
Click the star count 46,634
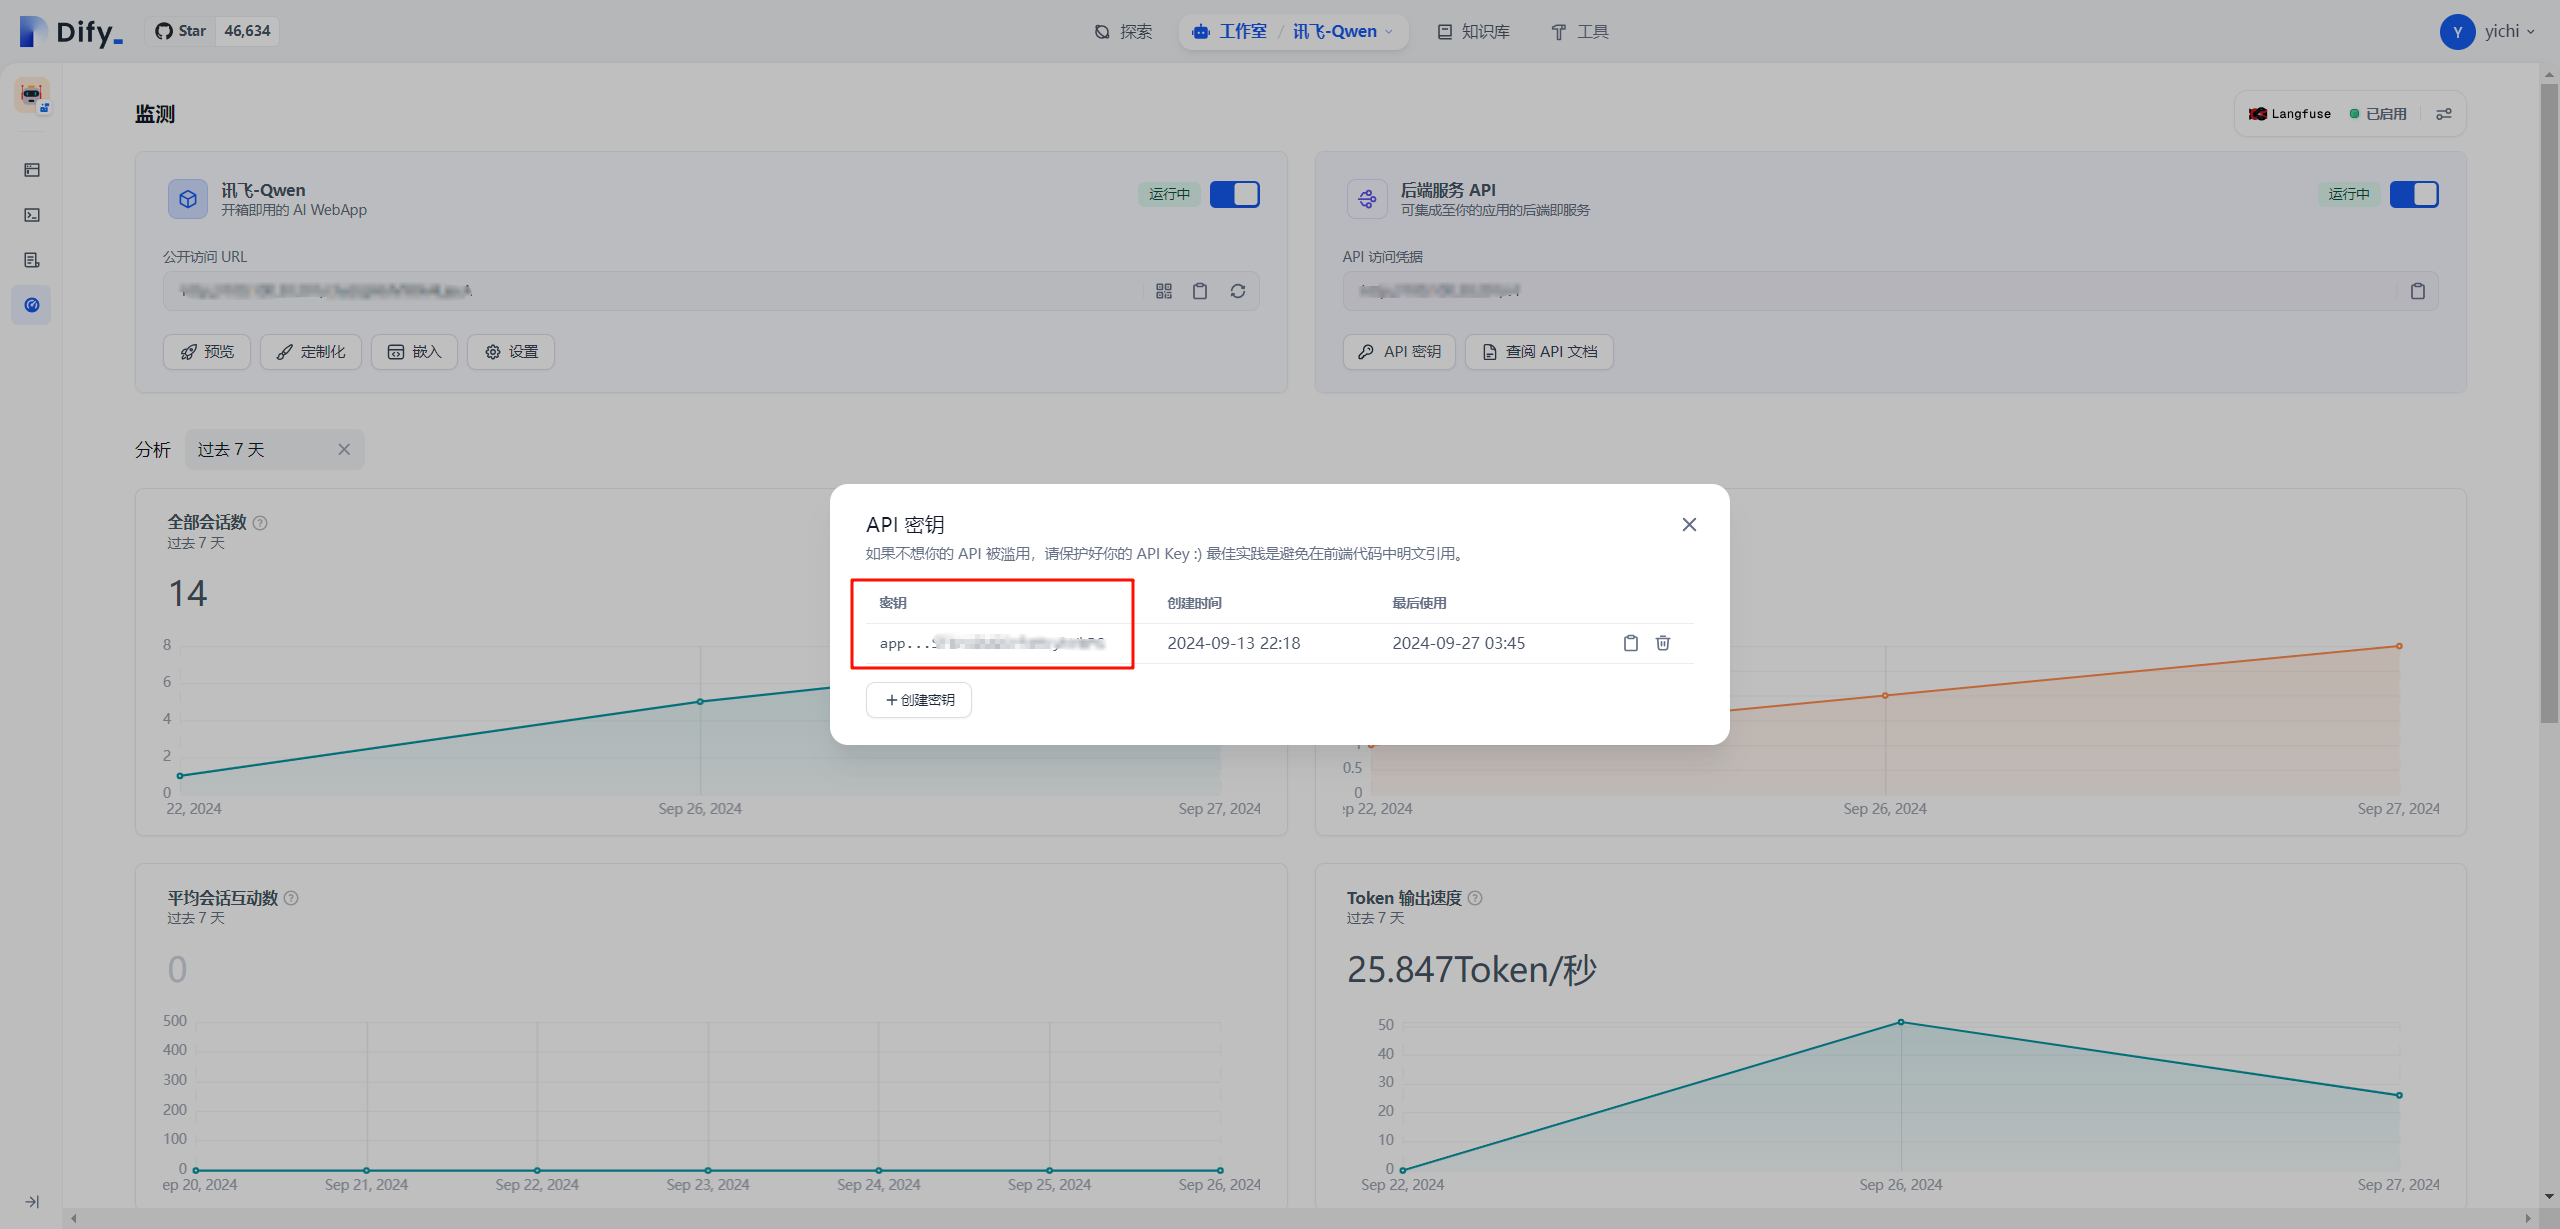tap(247, 31)
